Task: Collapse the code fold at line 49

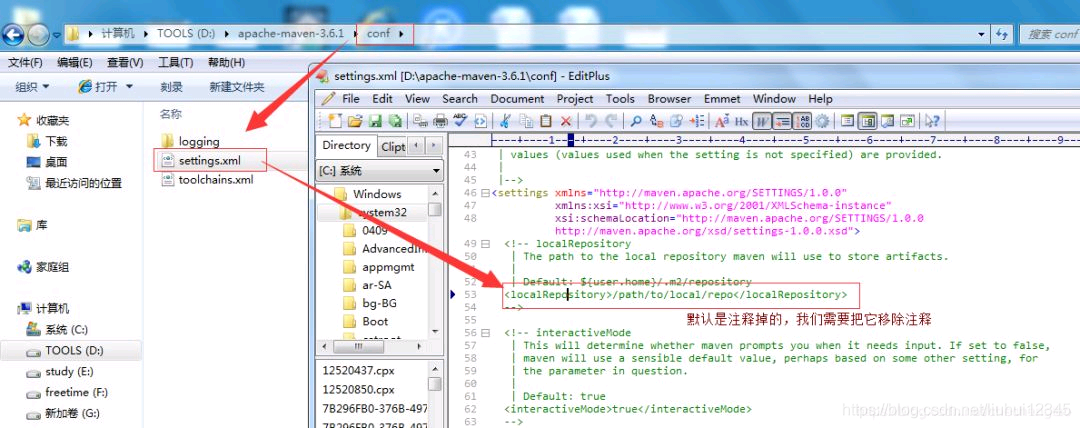Action: 486,243
